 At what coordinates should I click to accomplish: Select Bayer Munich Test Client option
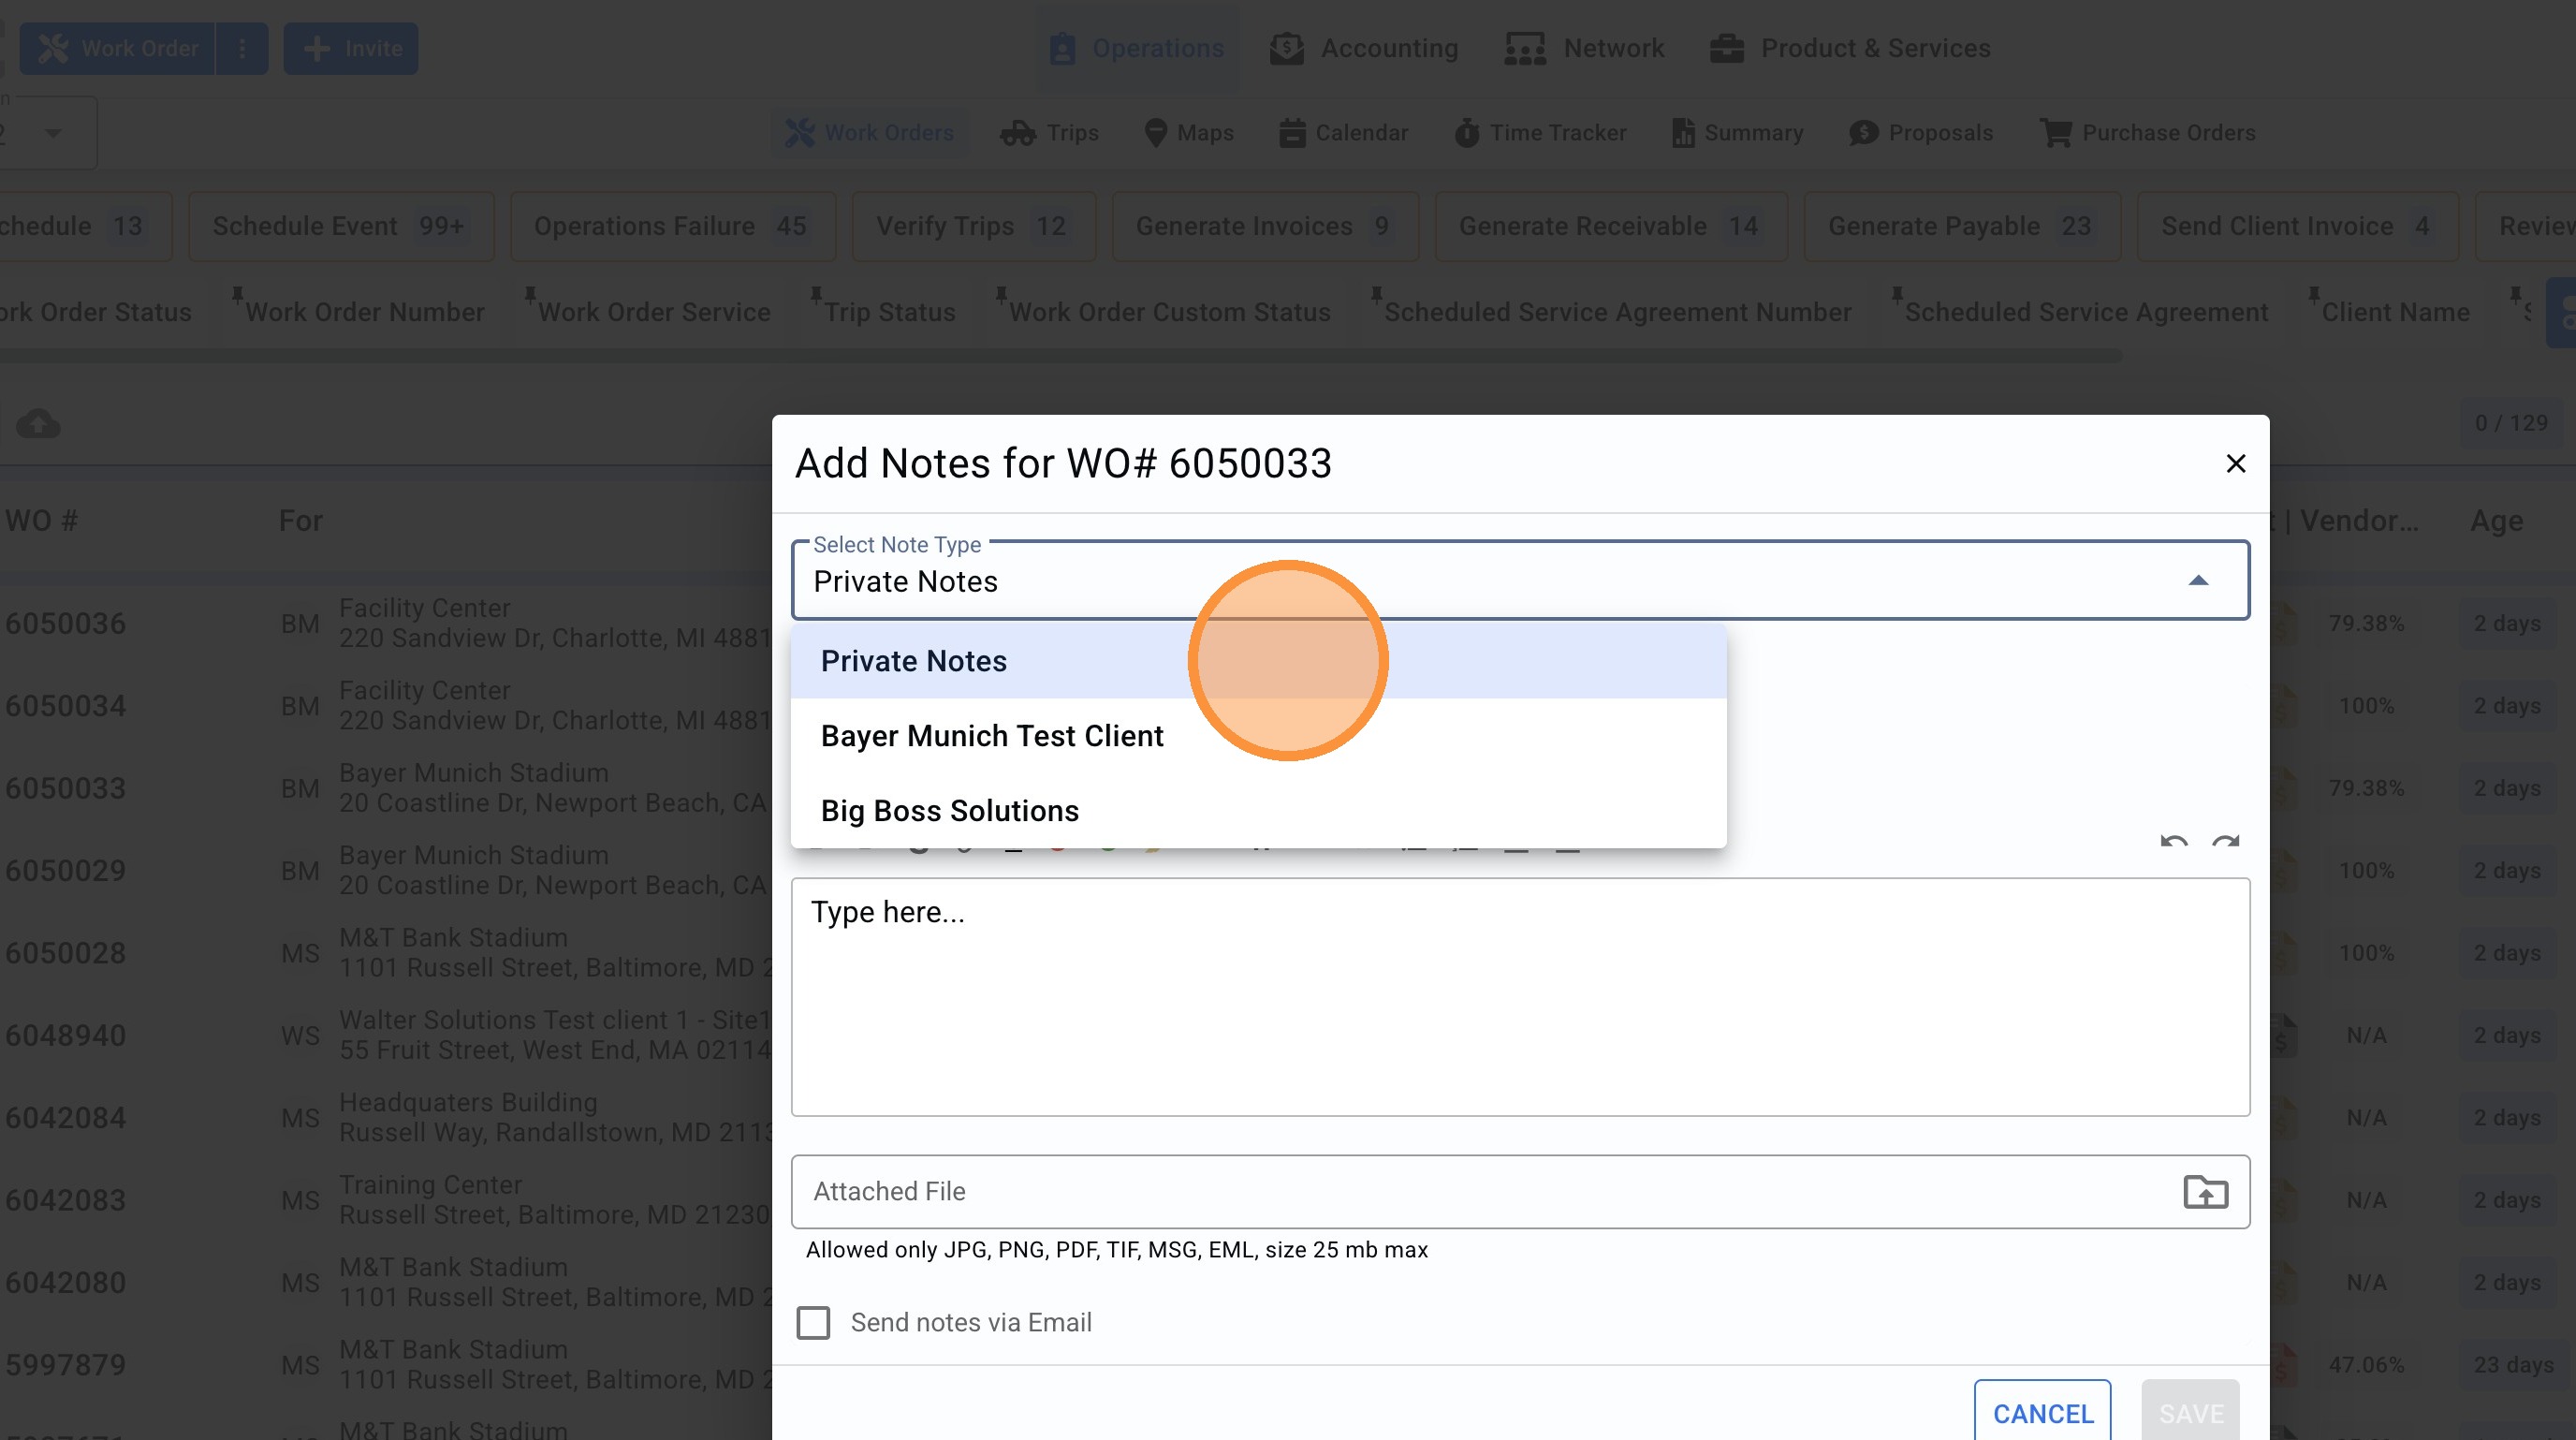point(991,736)
